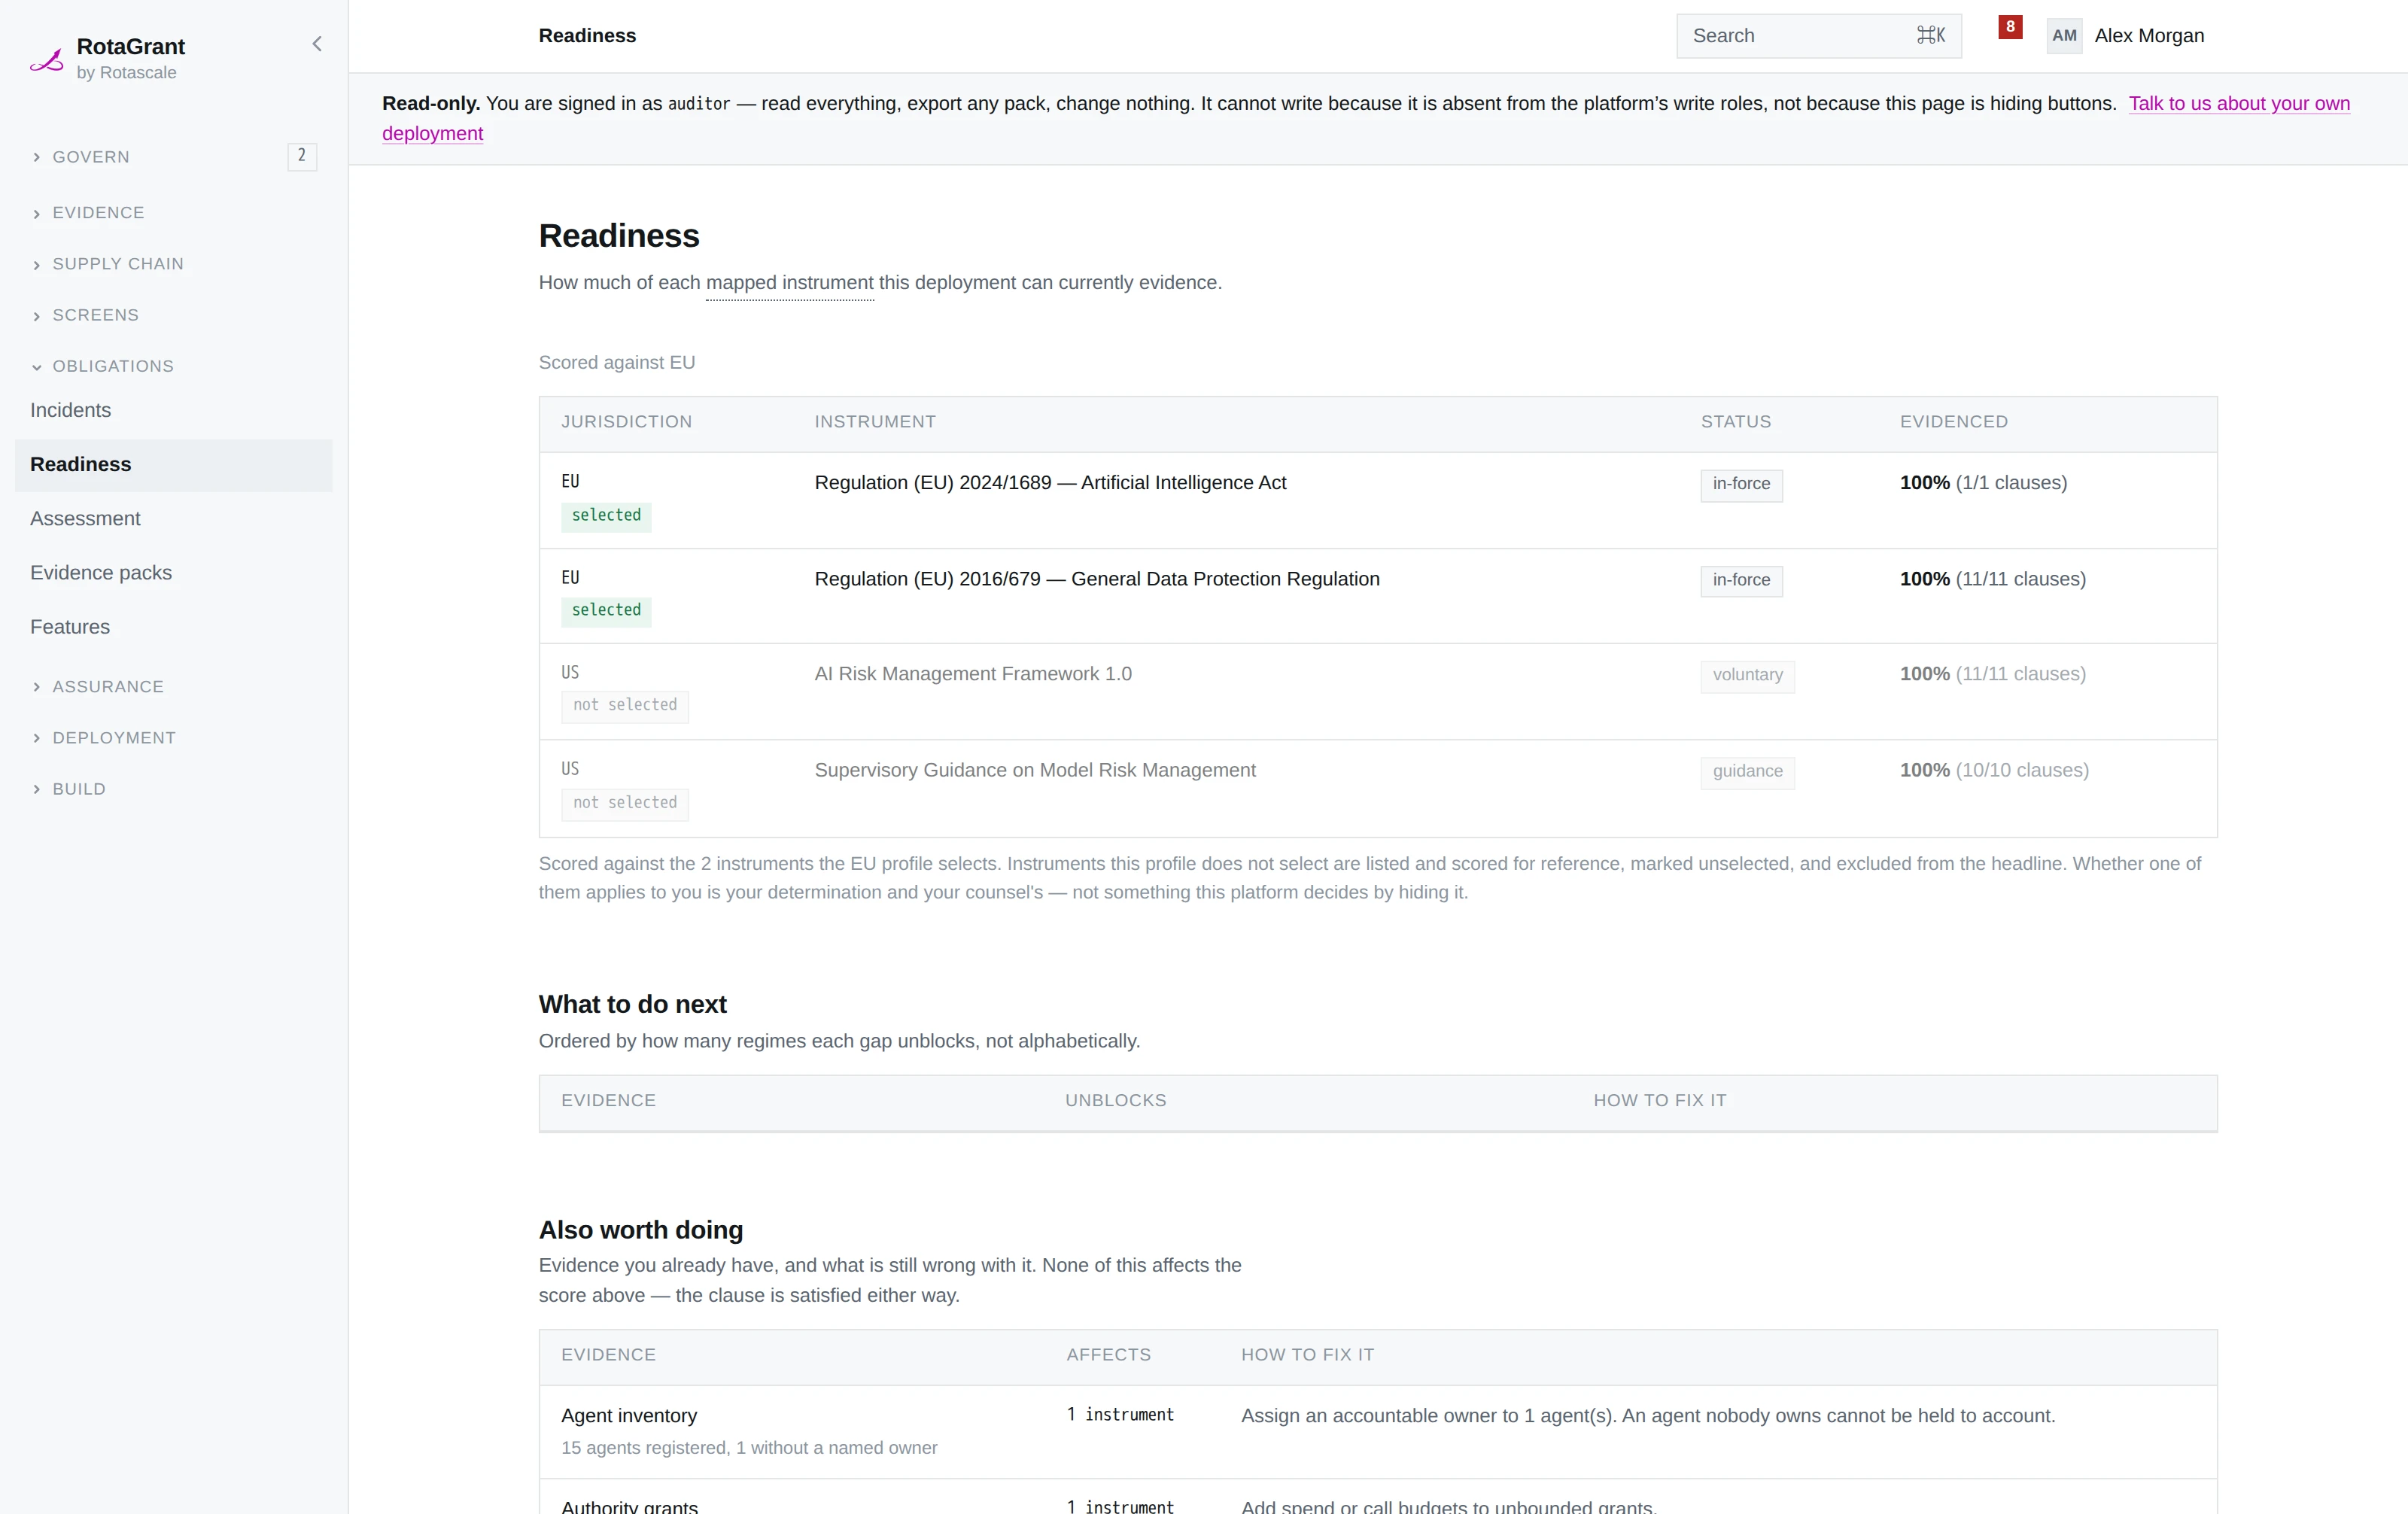Image resolution: width=2408 pixels, height=1514 pixels.
Task: Click 'Supervisory Guidance on Model Risk Management'
Action: [1035, 770]
